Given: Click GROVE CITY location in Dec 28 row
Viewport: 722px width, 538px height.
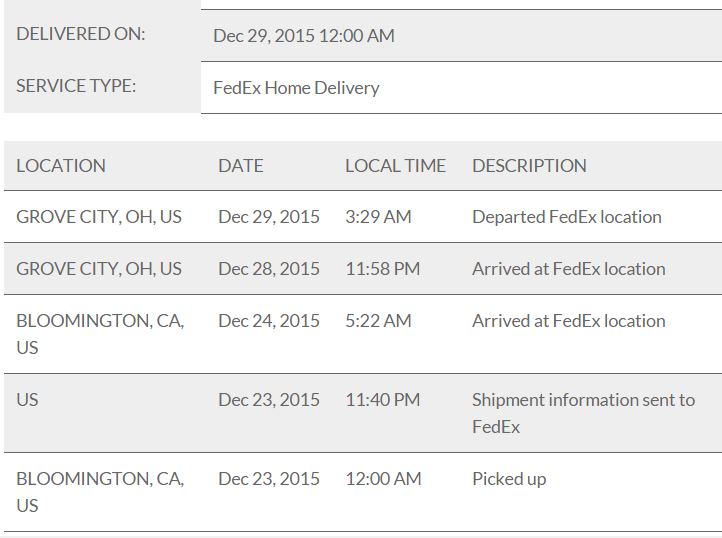Looking at the screenshot, I should point(99,268).
